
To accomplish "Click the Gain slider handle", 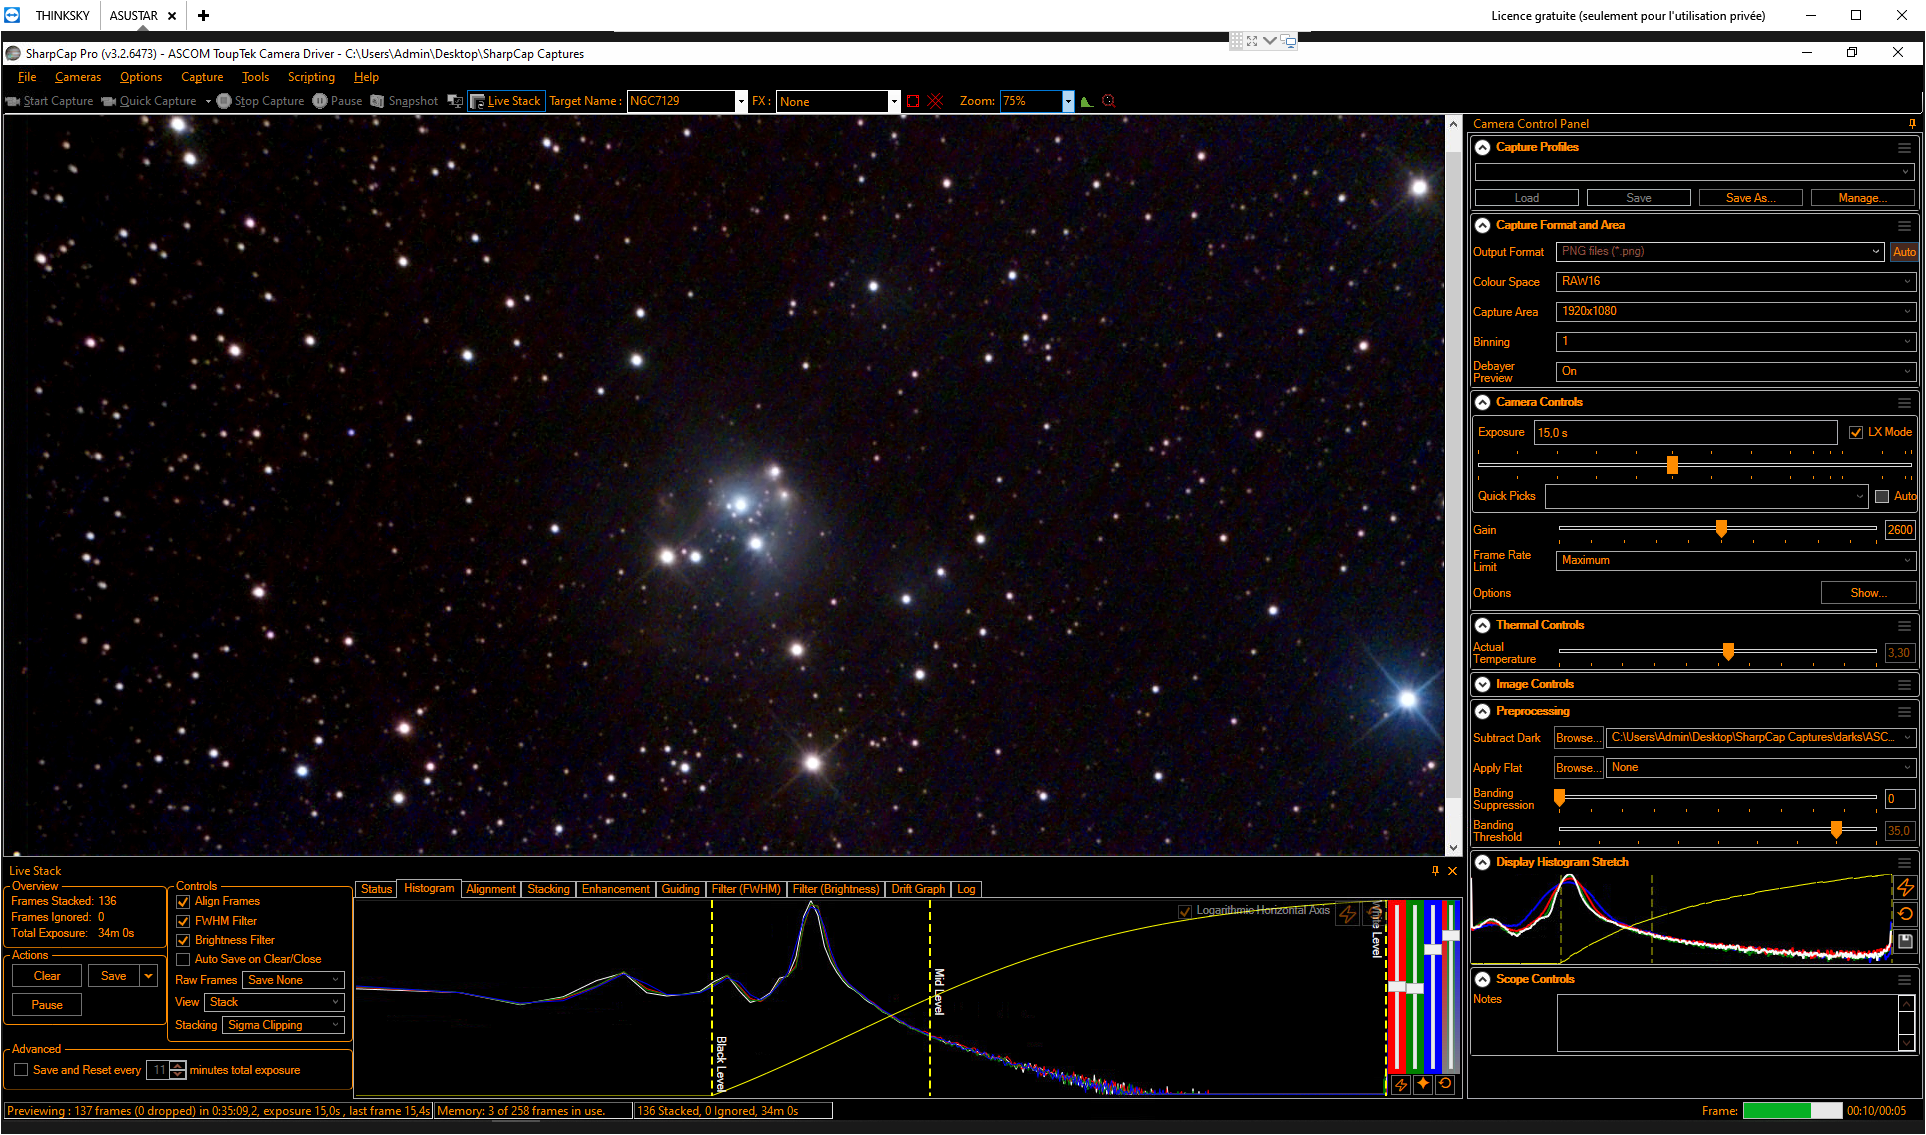I will click(1721, 528).
